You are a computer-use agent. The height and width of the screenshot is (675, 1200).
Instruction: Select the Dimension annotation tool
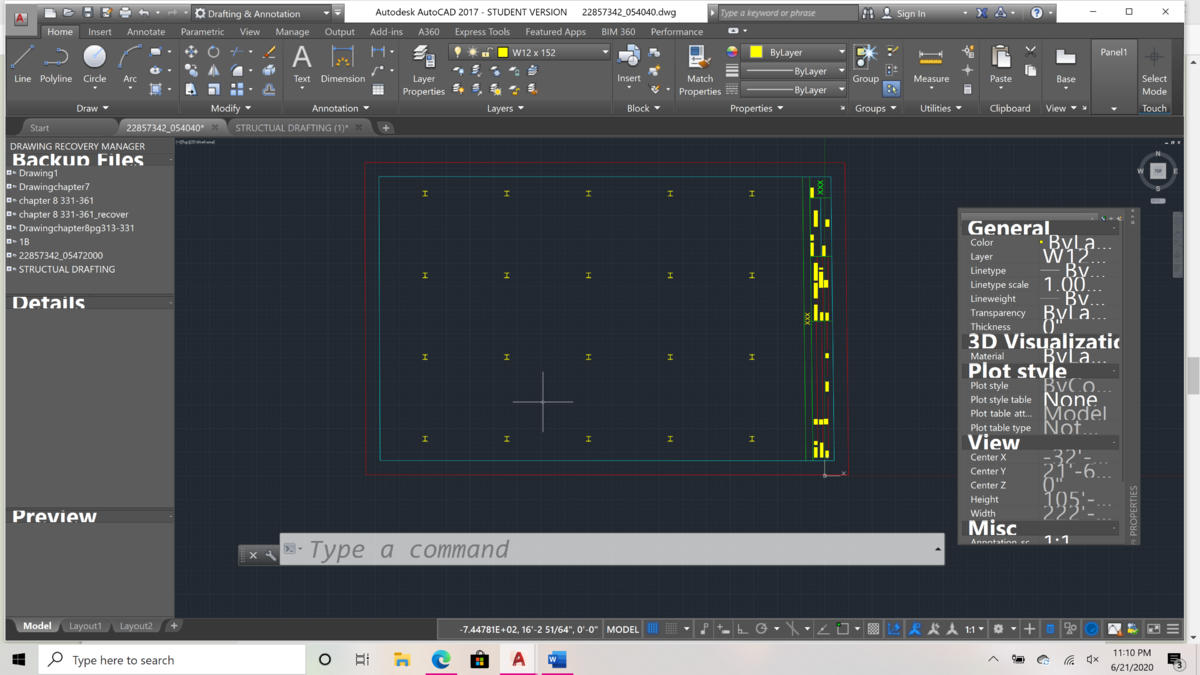[342, 64]
